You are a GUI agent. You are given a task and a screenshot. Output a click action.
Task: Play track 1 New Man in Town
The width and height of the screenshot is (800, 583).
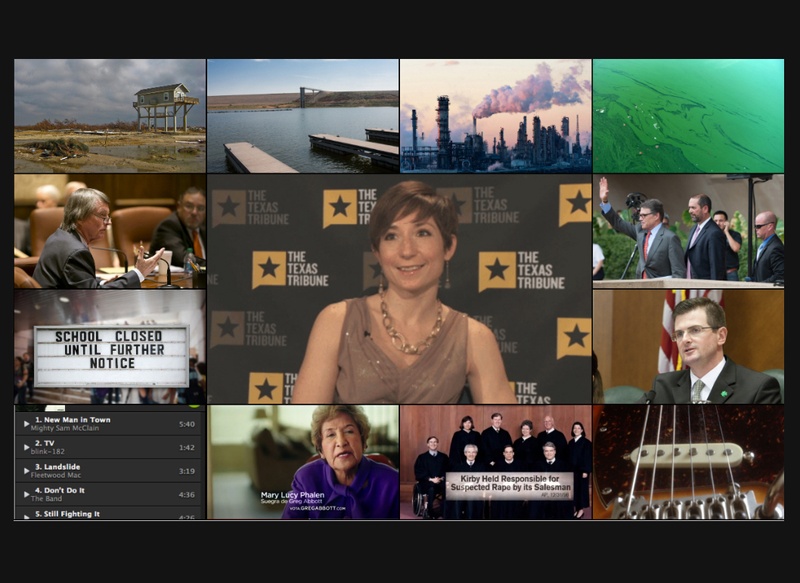pos(26,424)
